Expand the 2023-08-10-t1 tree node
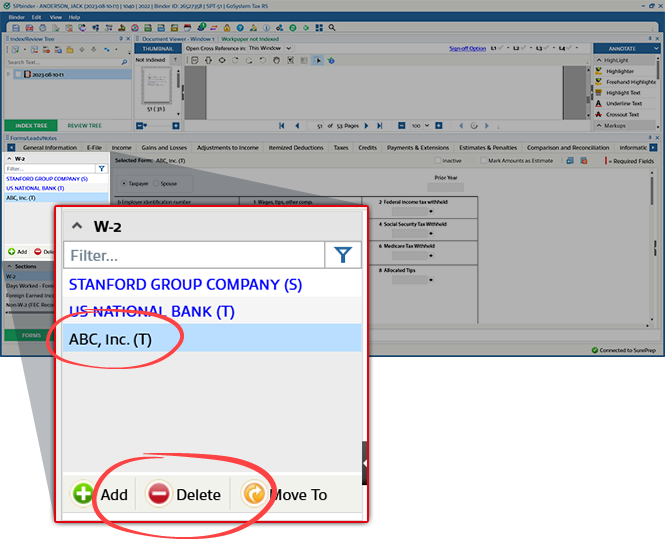The height and width of the screenshot is (545, 665). [8, 74]
